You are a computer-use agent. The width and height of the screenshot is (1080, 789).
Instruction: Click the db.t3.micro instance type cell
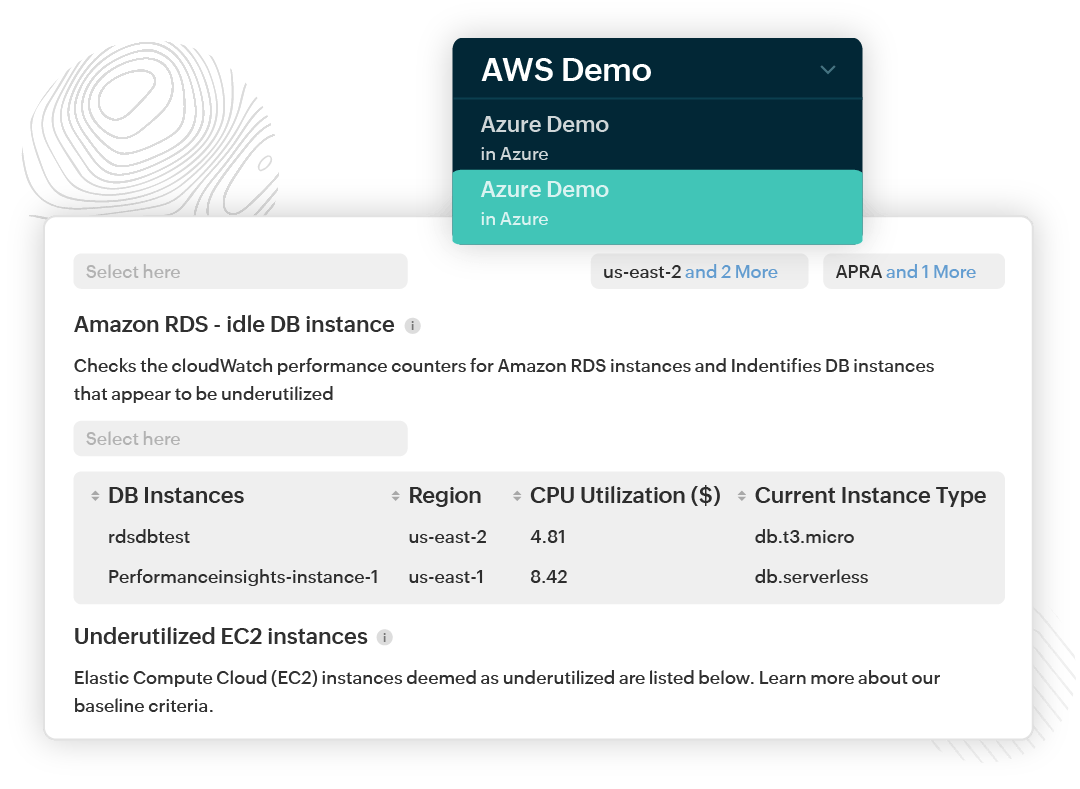point(804,537)
